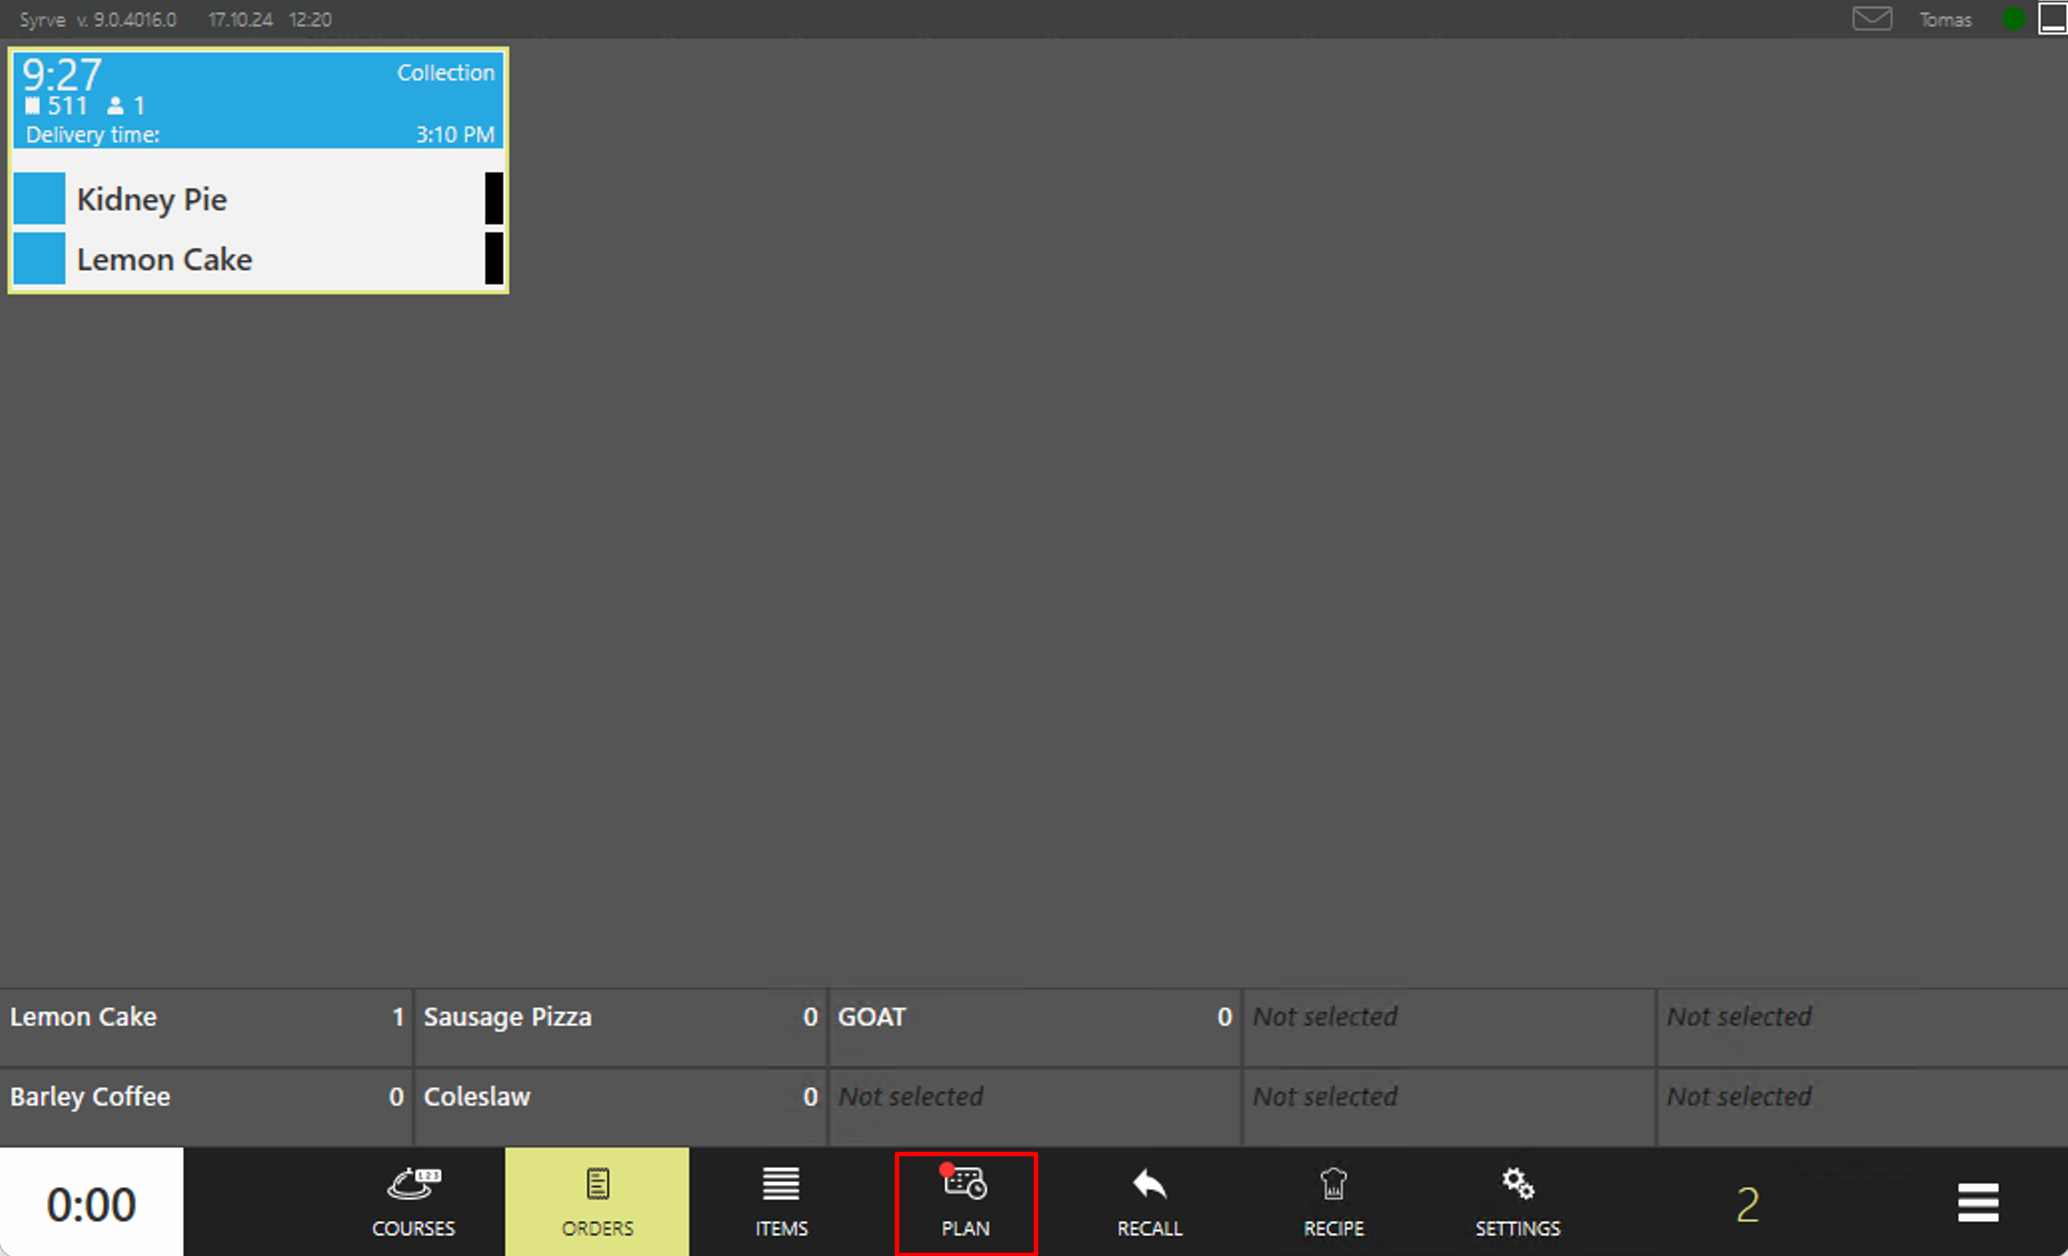Toggle Lemon Cake blue status square
Screen dimensions: 2068x1256
coord(39,259)
